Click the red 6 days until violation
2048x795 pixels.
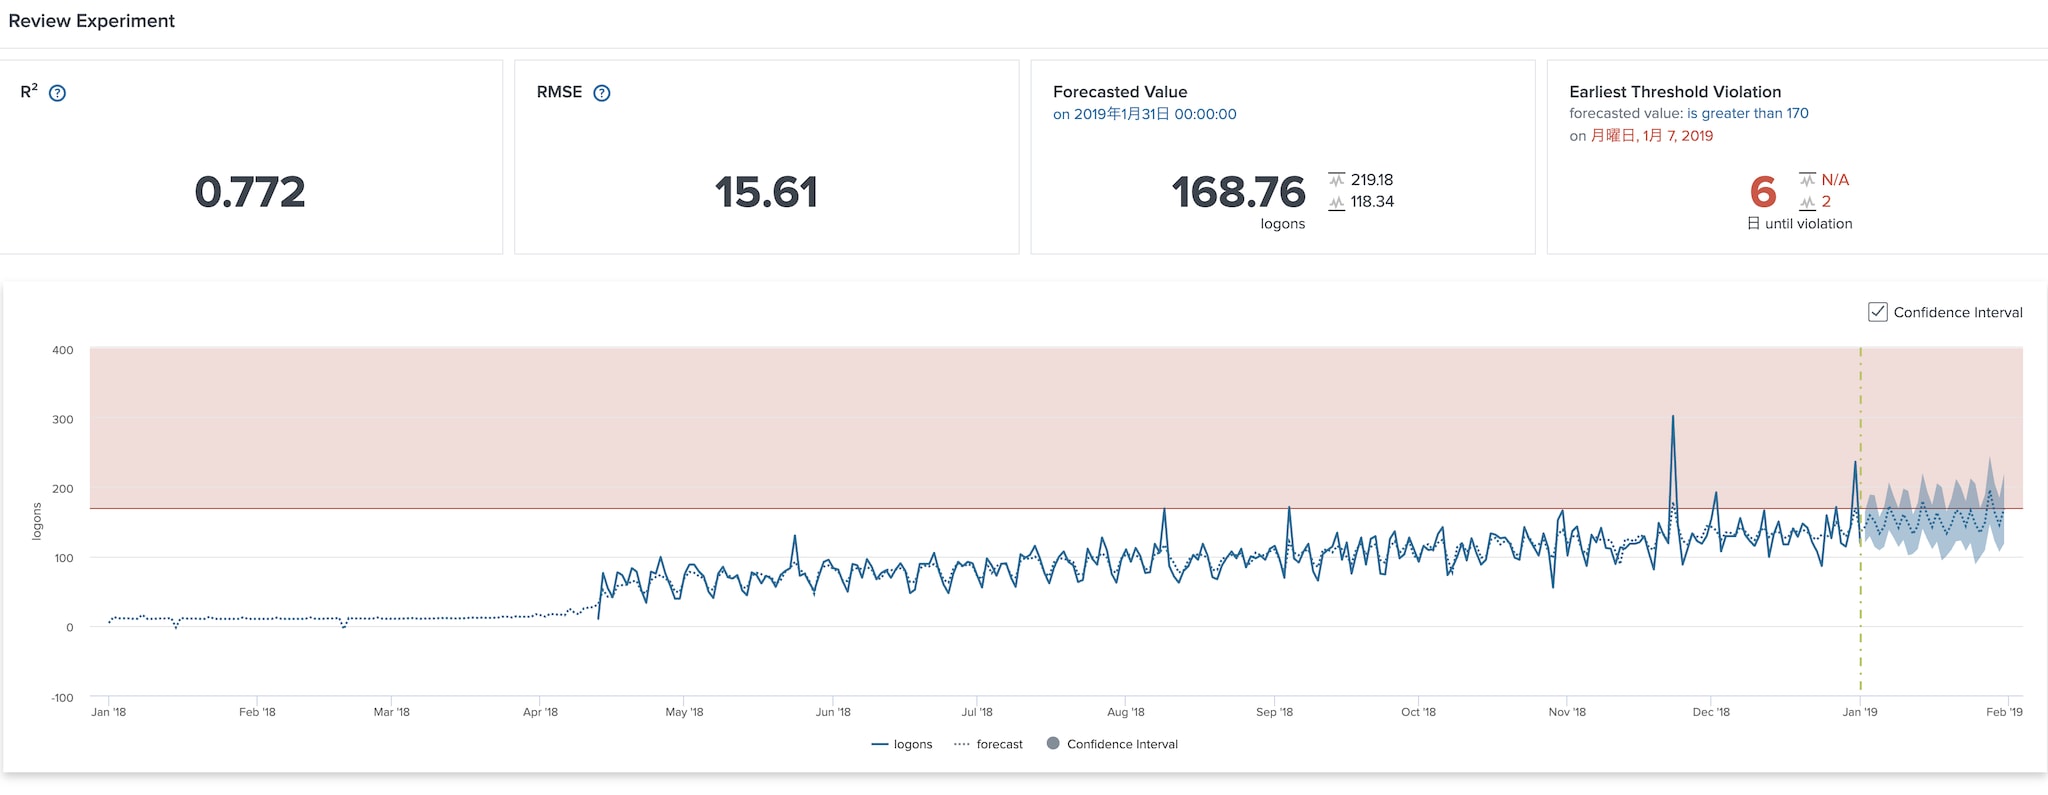pyautogui.click(x=1763, y=192)
